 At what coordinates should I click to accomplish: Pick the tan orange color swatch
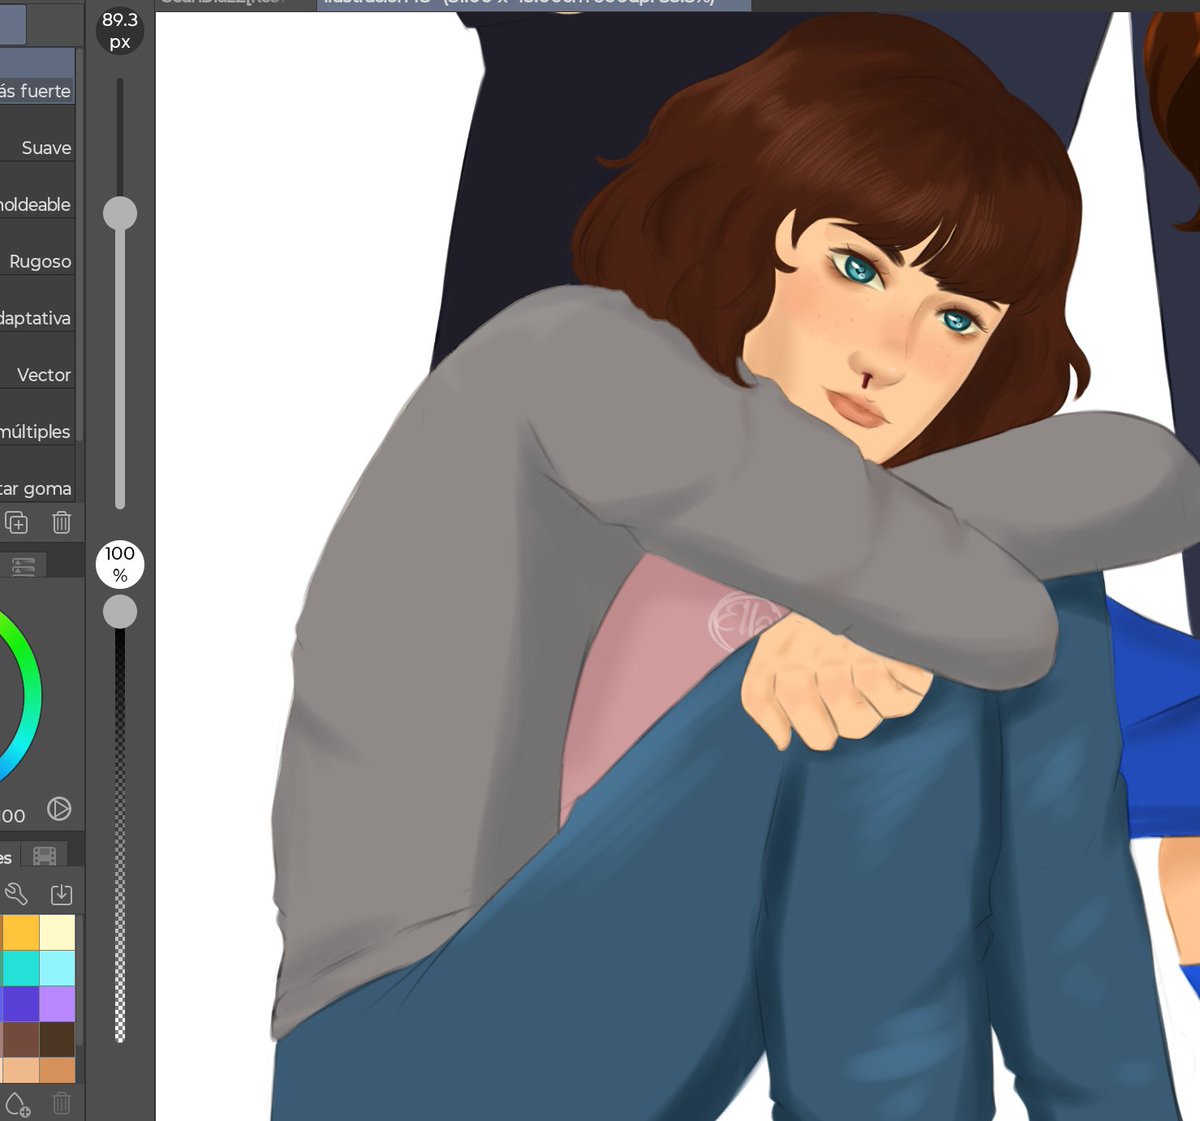(x=57, y=1070)
